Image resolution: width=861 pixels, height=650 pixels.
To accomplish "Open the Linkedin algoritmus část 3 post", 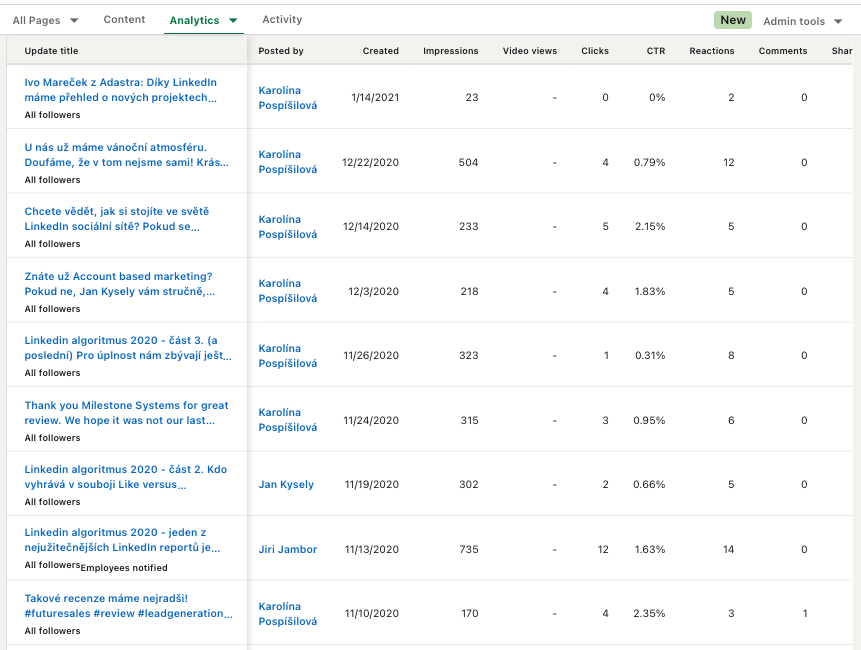I will (x=127, y=348).
